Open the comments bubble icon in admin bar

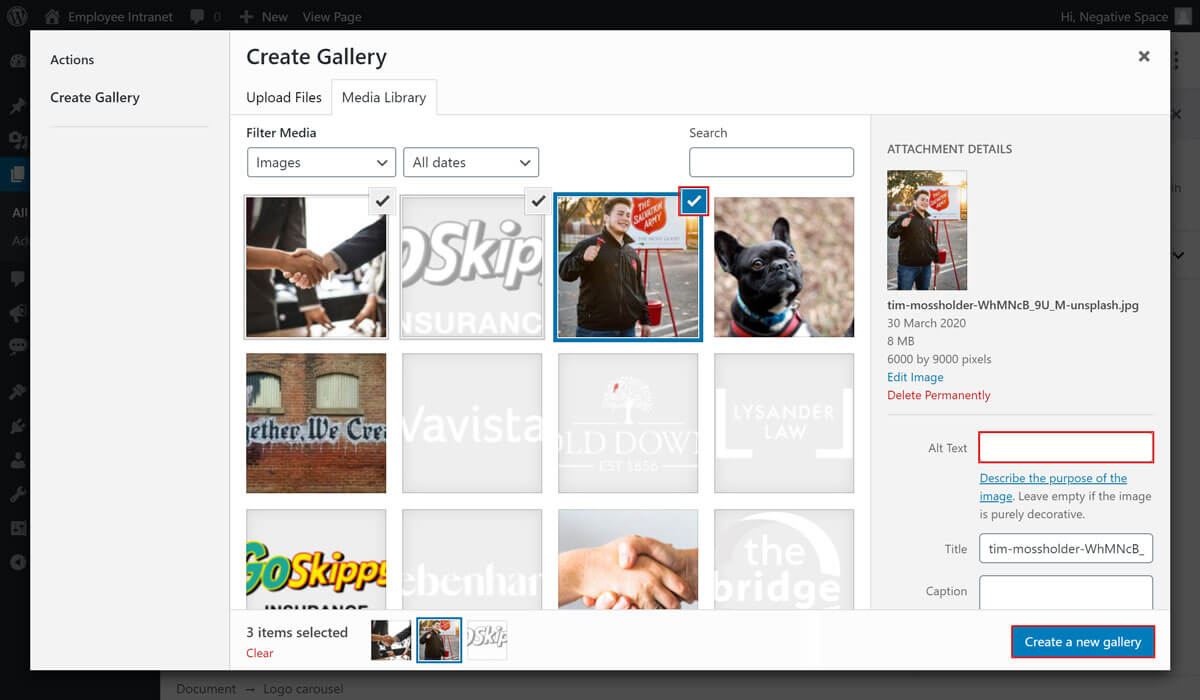pyautogui.click(x=196, y=16)
